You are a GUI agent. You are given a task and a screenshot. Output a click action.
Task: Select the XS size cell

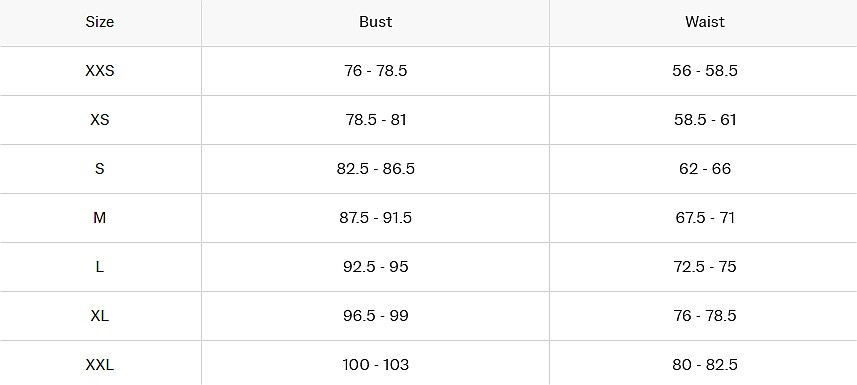100,120
